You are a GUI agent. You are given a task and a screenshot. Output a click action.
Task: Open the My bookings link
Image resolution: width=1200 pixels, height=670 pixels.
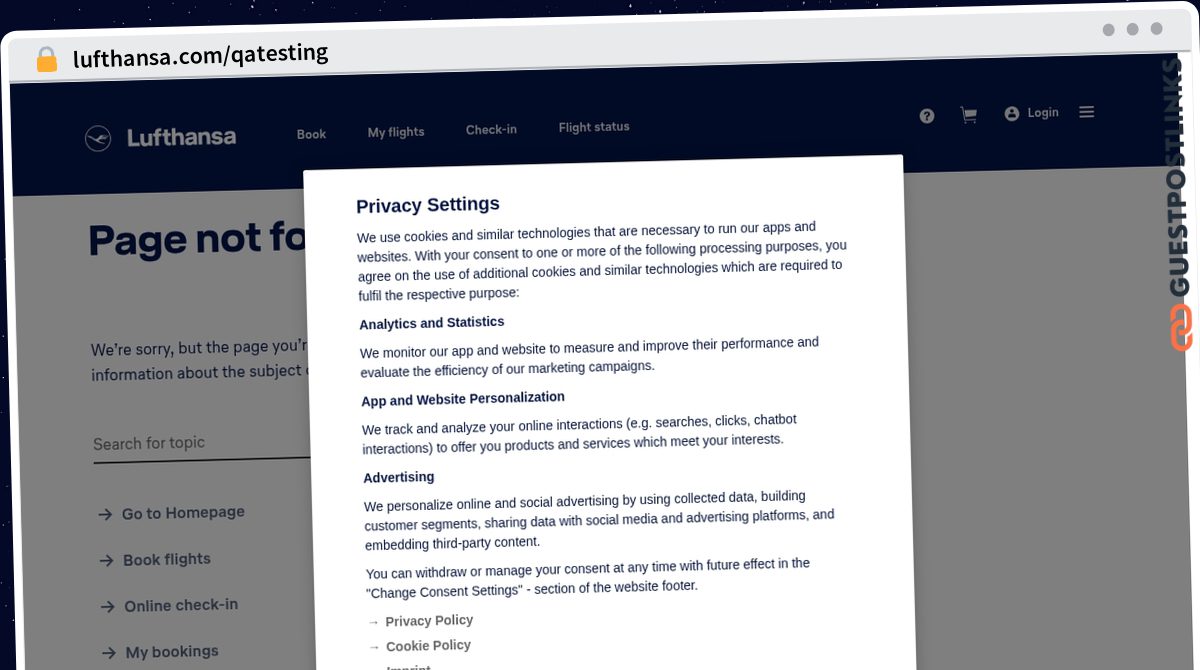click(172, 652)
